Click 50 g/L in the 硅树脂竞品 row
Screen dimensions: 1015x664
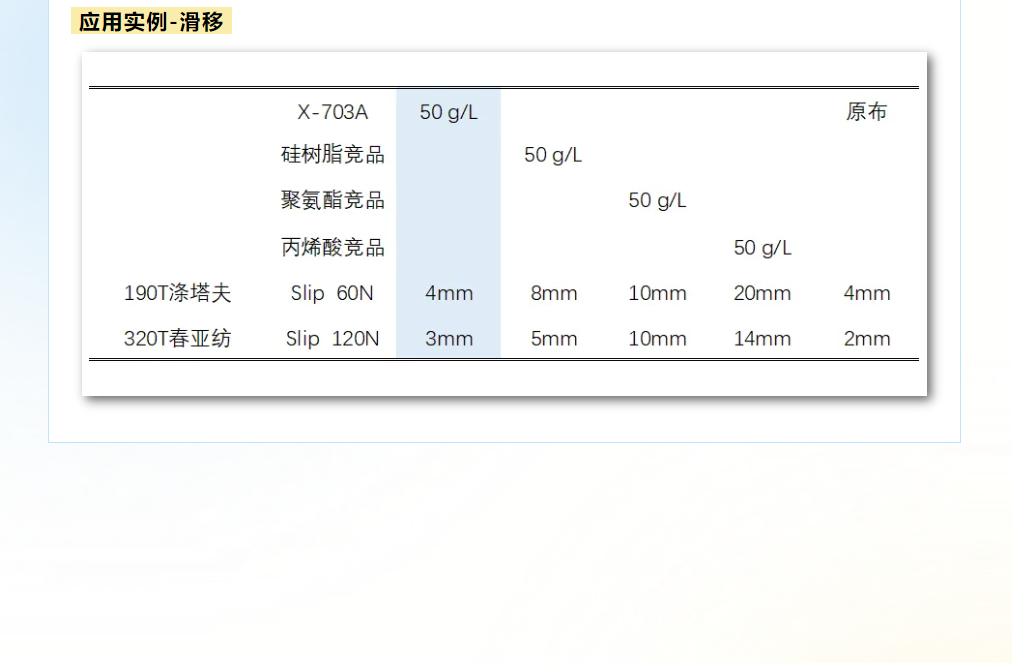pyautogui.click(x=553, y=155)
